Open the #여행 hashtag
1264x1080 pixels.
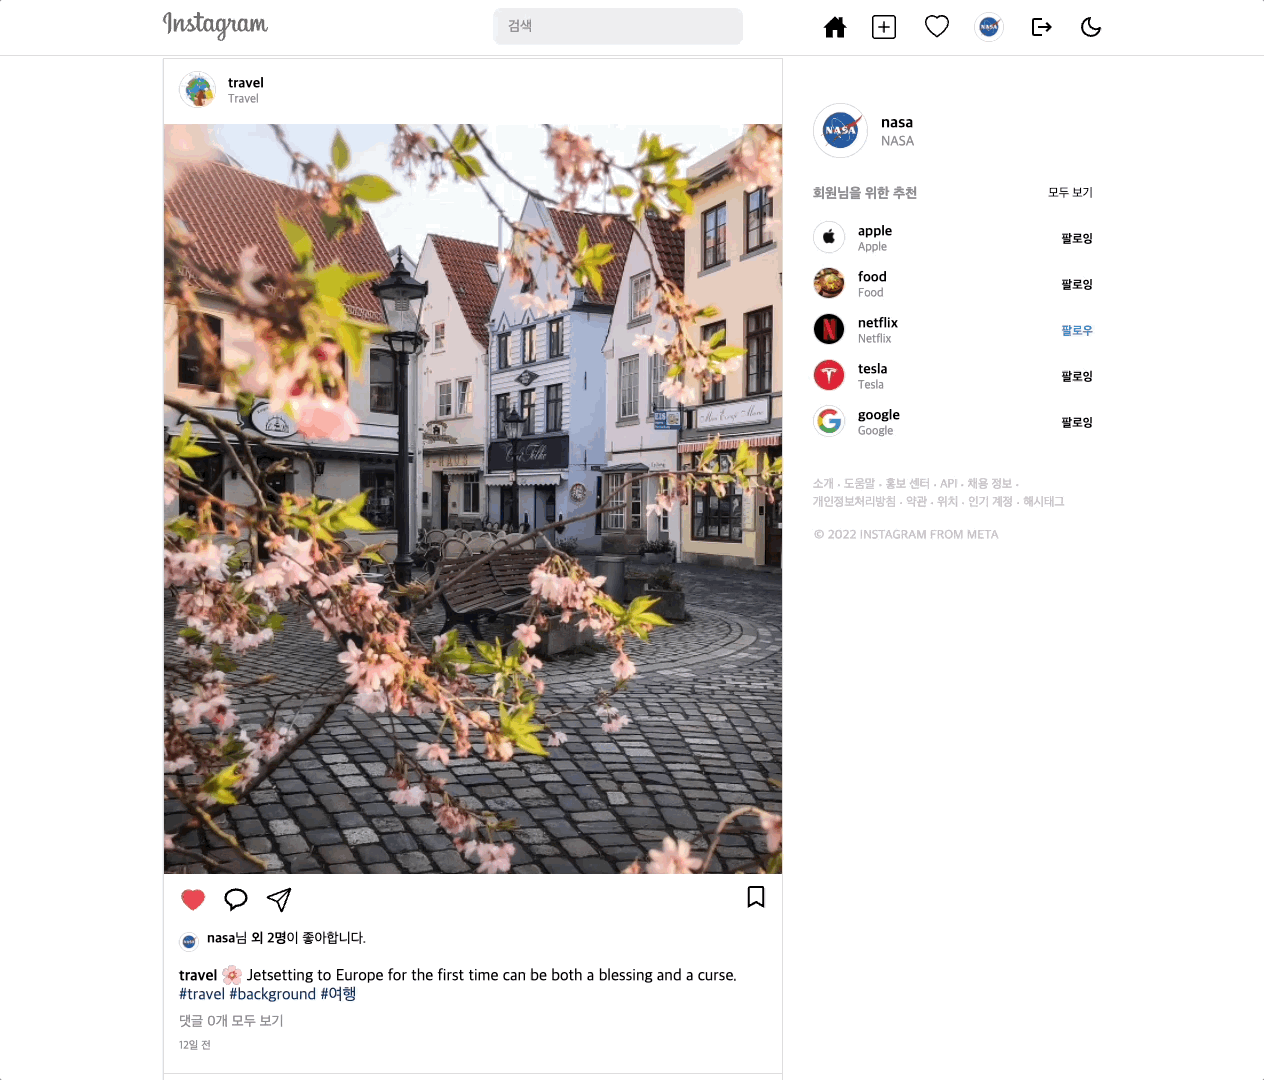click(338, 994)
